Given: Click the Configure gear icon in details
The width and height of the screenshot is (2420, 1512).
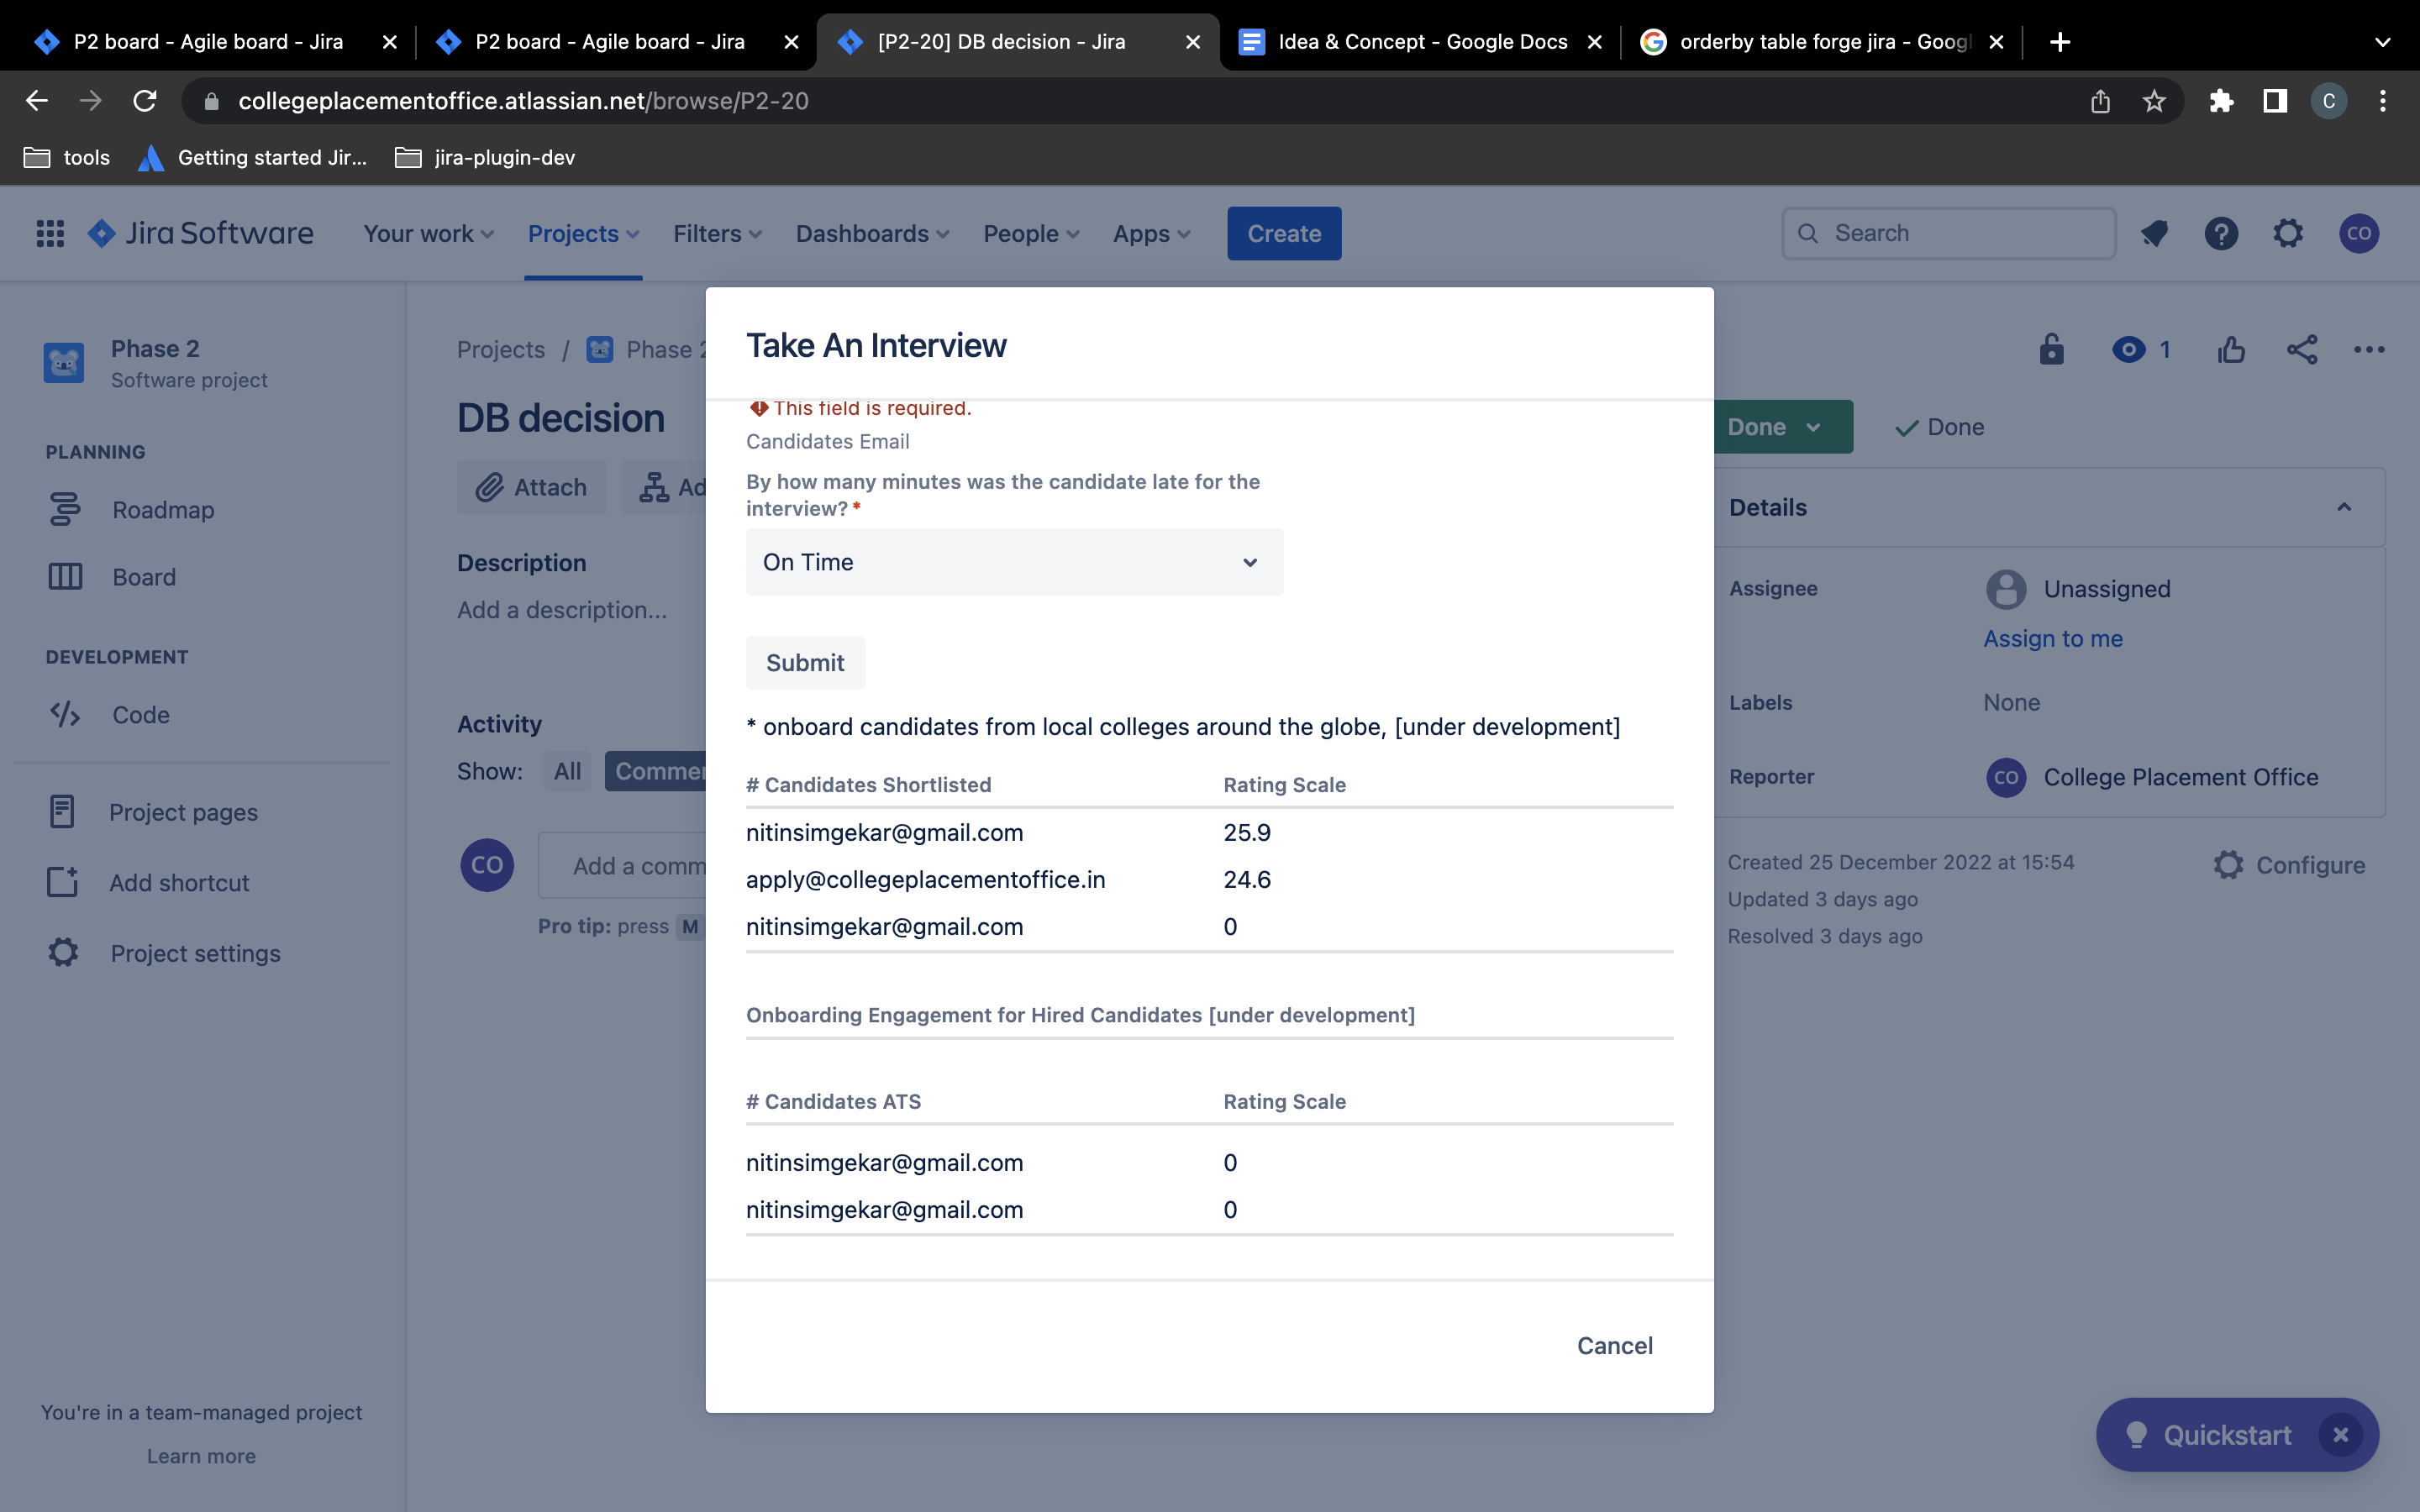Looking at the screenshot, I should [x=2228, y=865].
